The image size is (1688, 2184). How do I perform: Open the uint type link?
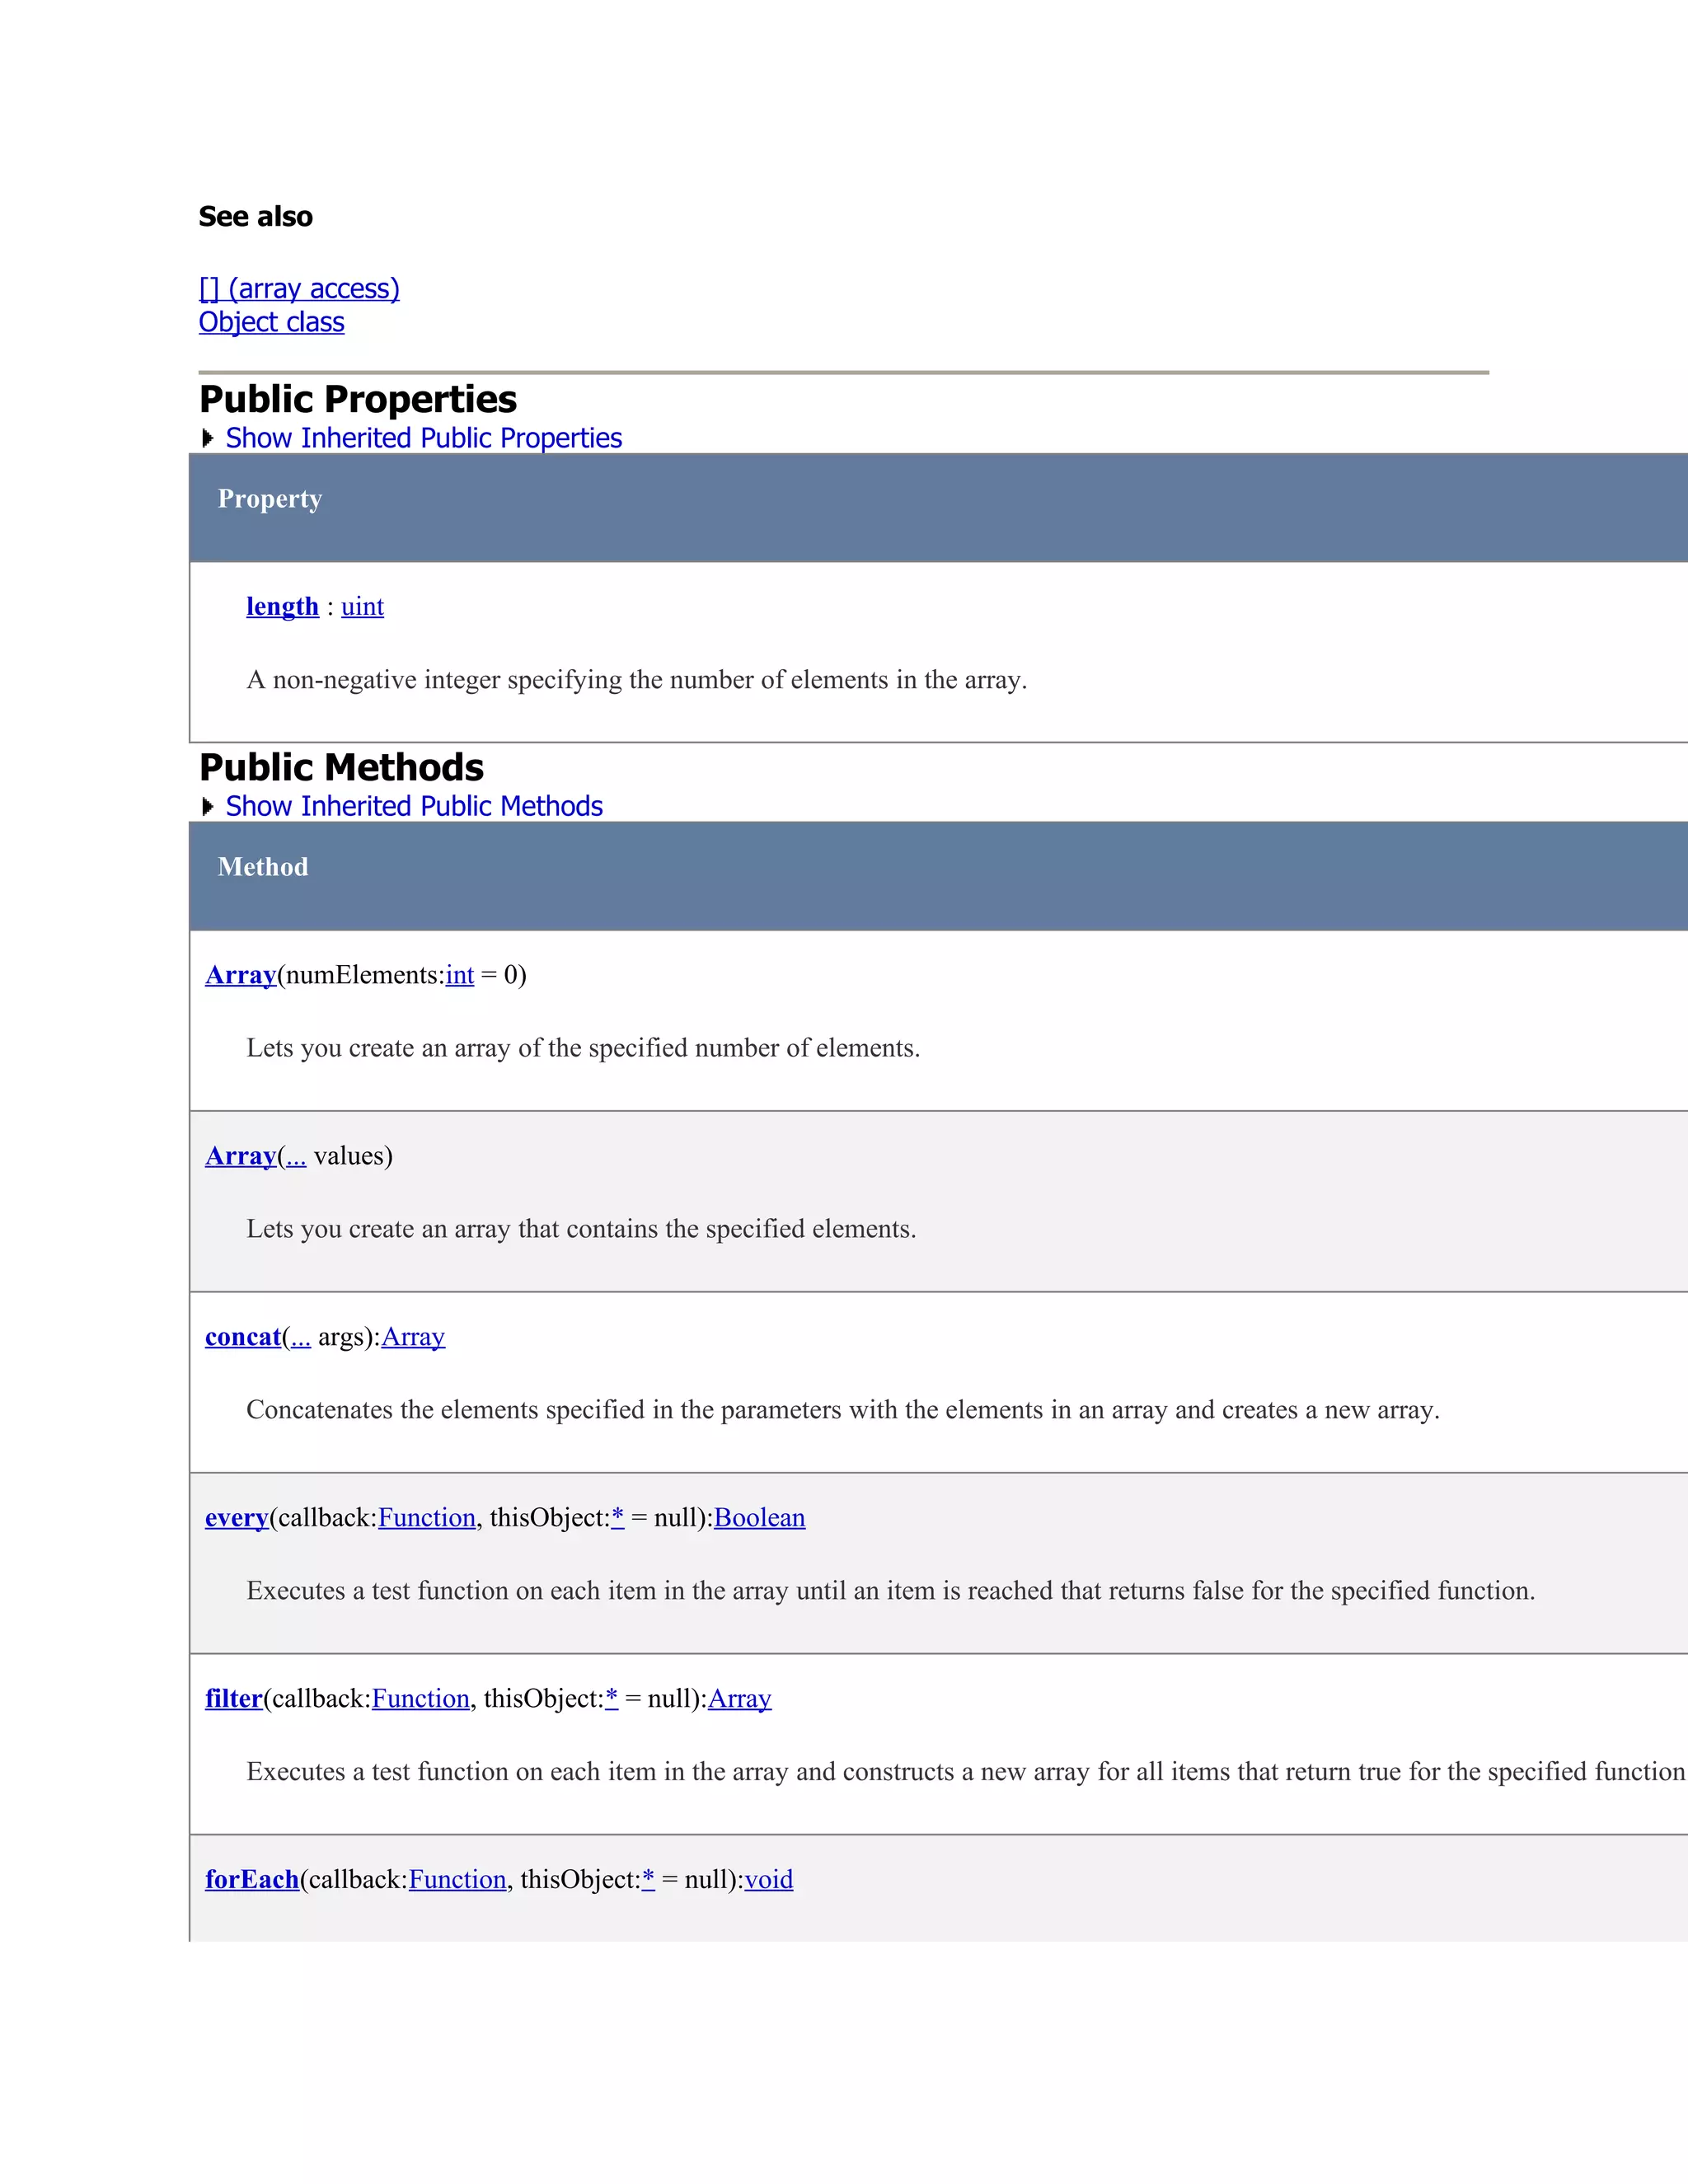[362, 606]
